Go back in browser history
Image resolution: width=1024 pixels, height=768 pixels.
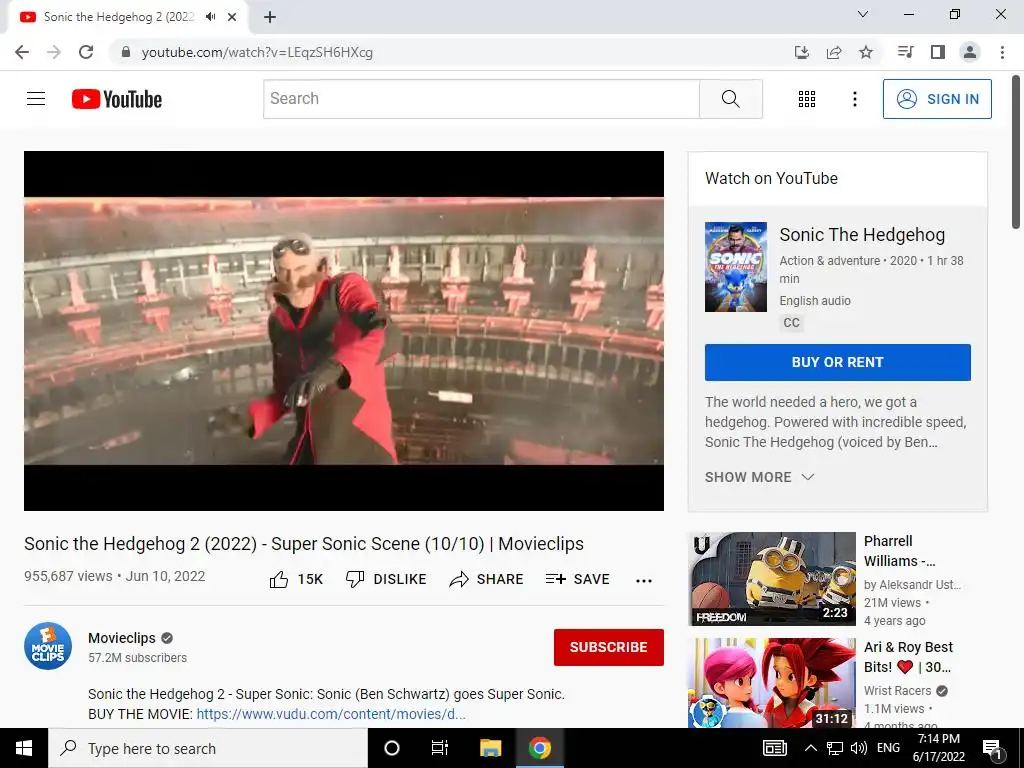pos(22,52)
